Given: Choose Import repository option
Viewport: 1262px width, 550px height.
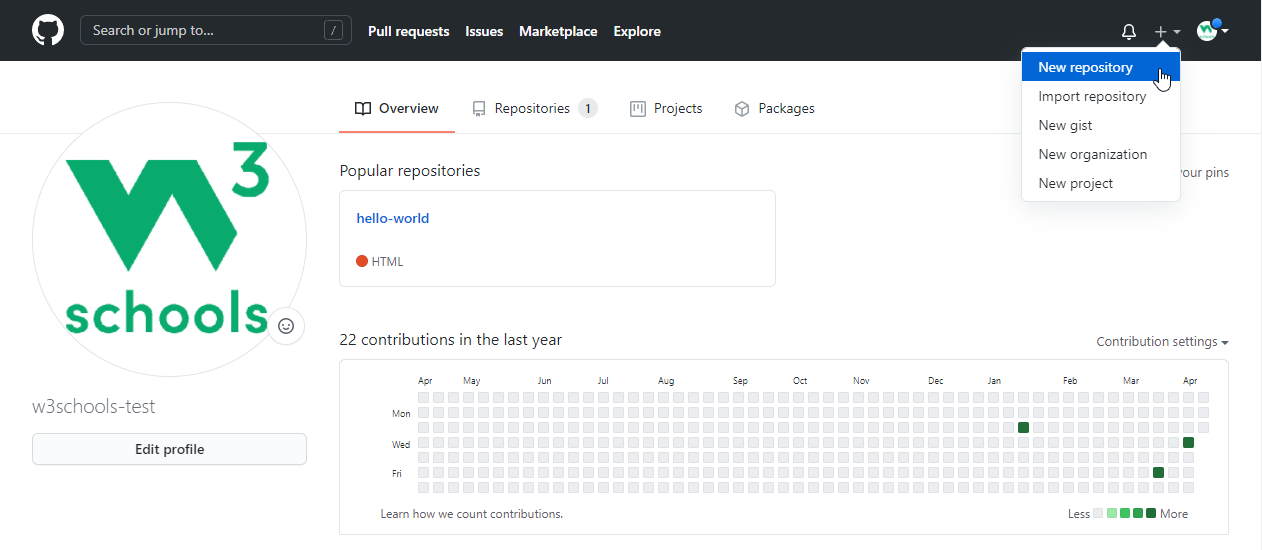Looking at the screenshot, I should tap(1092, 97).
